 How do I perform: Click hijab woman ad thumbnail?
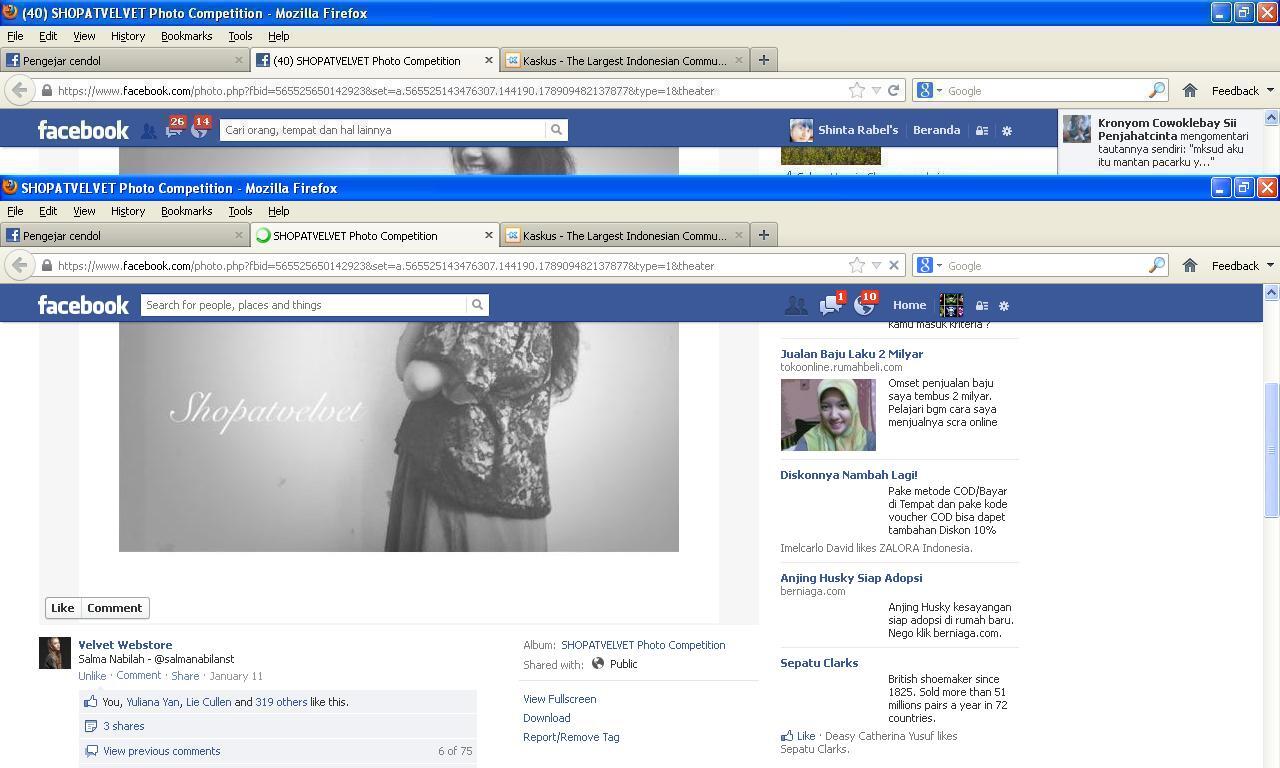pyautogui.click(x=828, y=415)
